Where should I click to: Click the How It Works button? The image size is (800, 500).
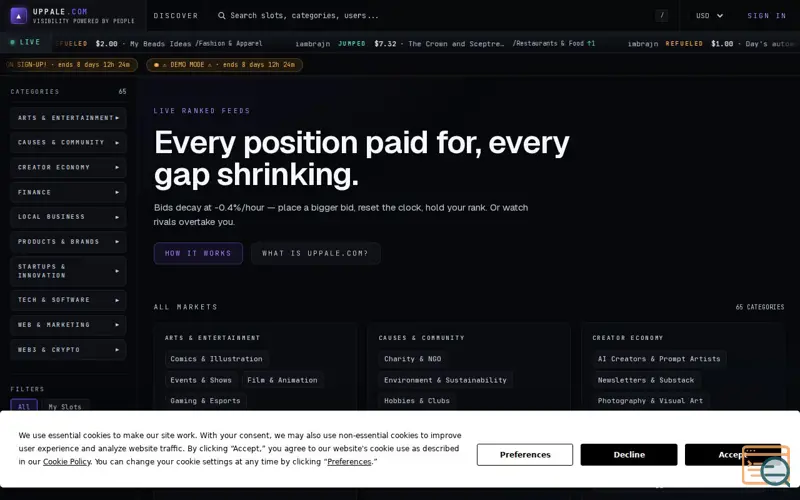(x=198, y=254)
